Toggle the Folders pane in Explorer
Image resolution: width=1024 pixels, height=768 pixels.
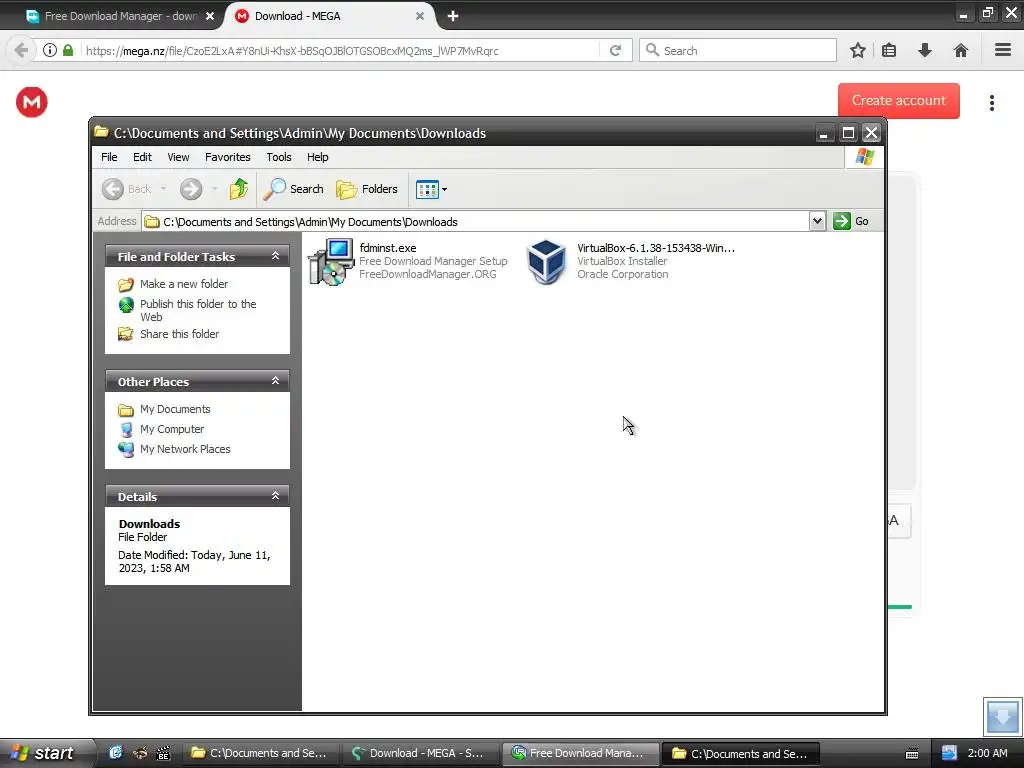coord(366,189)
